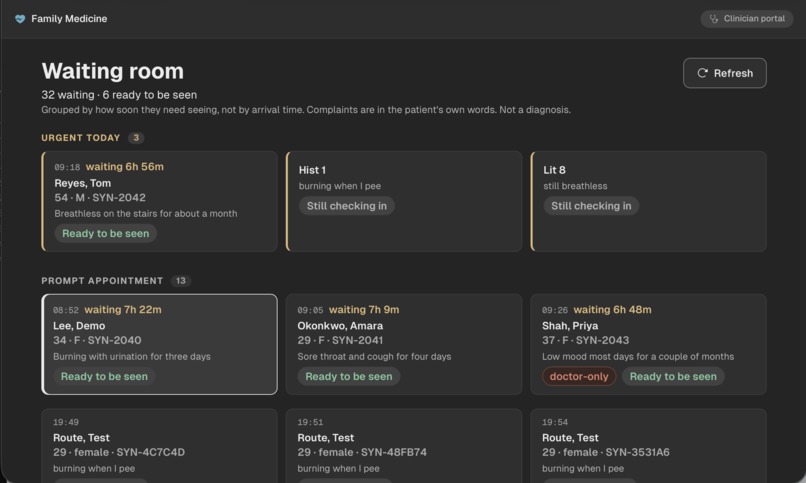
Task: Click the prompt appointment count badge 13
Action: [180, 281]
